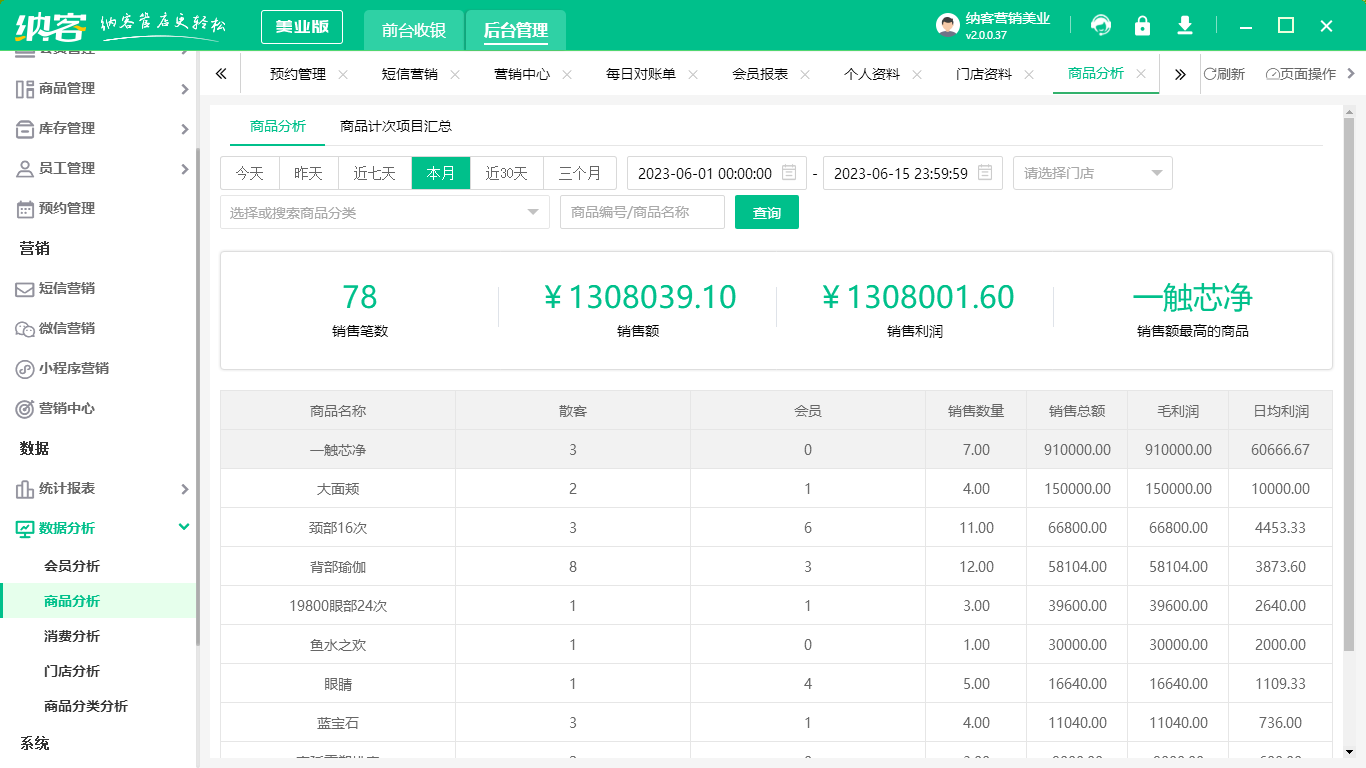Switch the filter to 近七天
Screen dimensions: 1366x768
point(372,172)
